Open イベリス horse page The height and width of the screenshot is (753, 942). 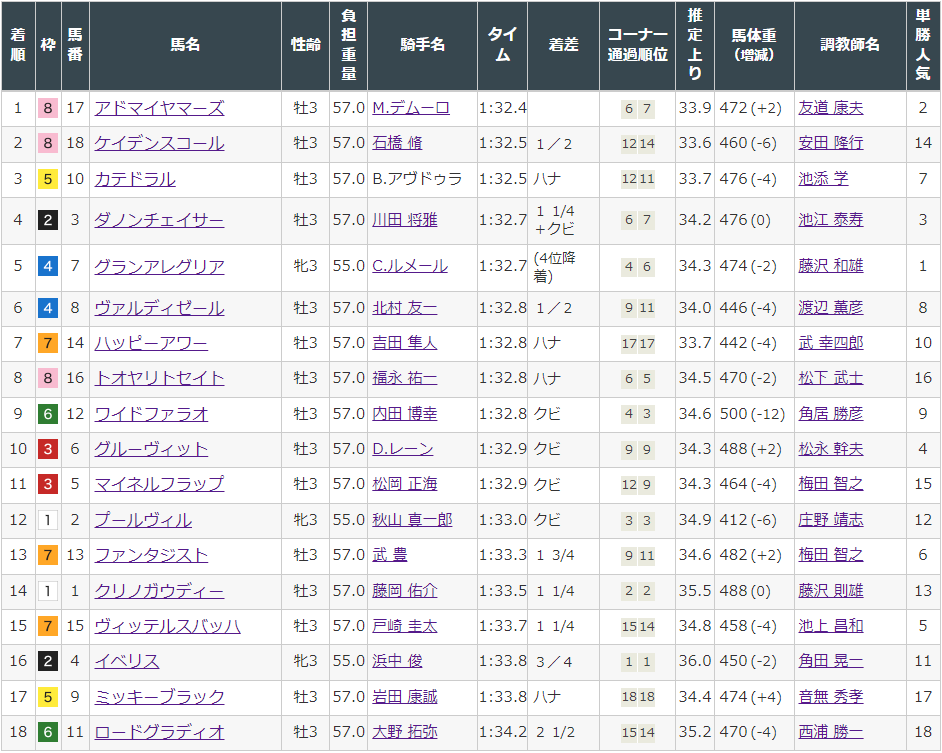pos(127,661)
